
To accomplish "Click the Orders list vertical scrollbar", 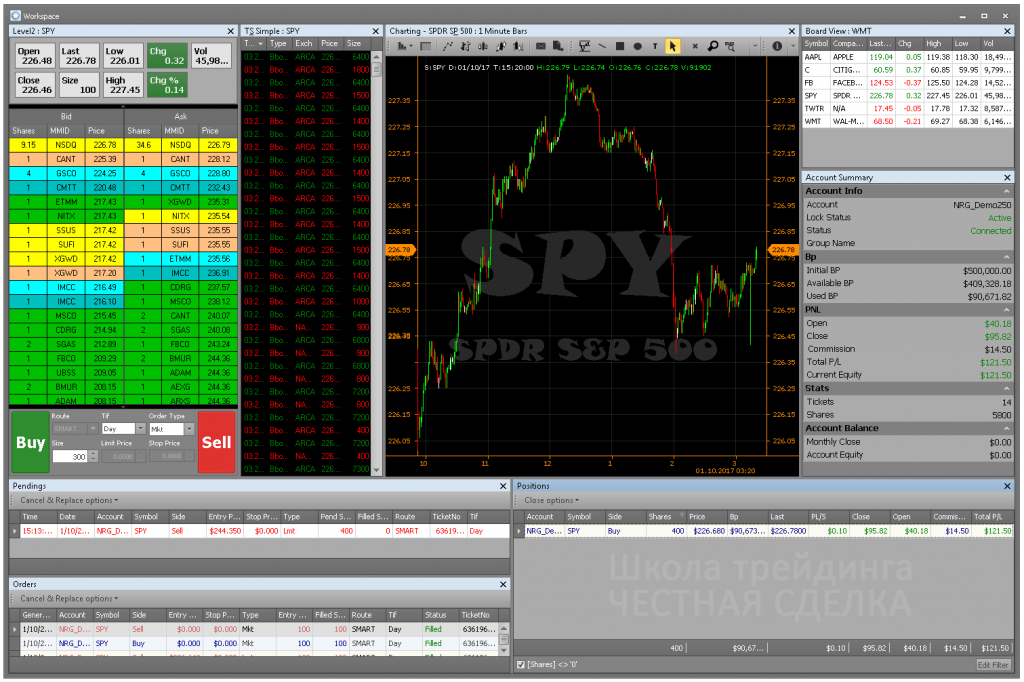I will (504, 639).
